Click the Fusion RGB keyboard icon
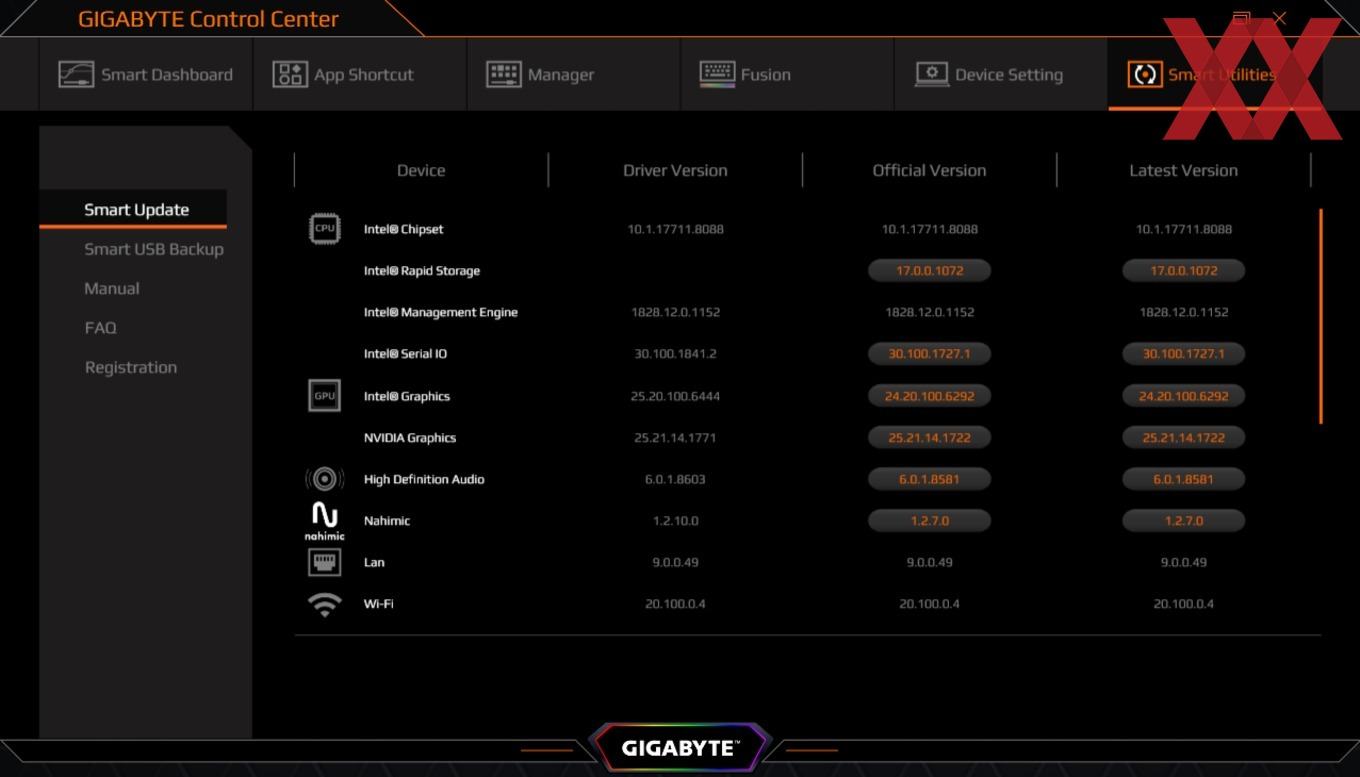Image resolution: width=1360 pixels, height=777 pixels. click(717, 75)
